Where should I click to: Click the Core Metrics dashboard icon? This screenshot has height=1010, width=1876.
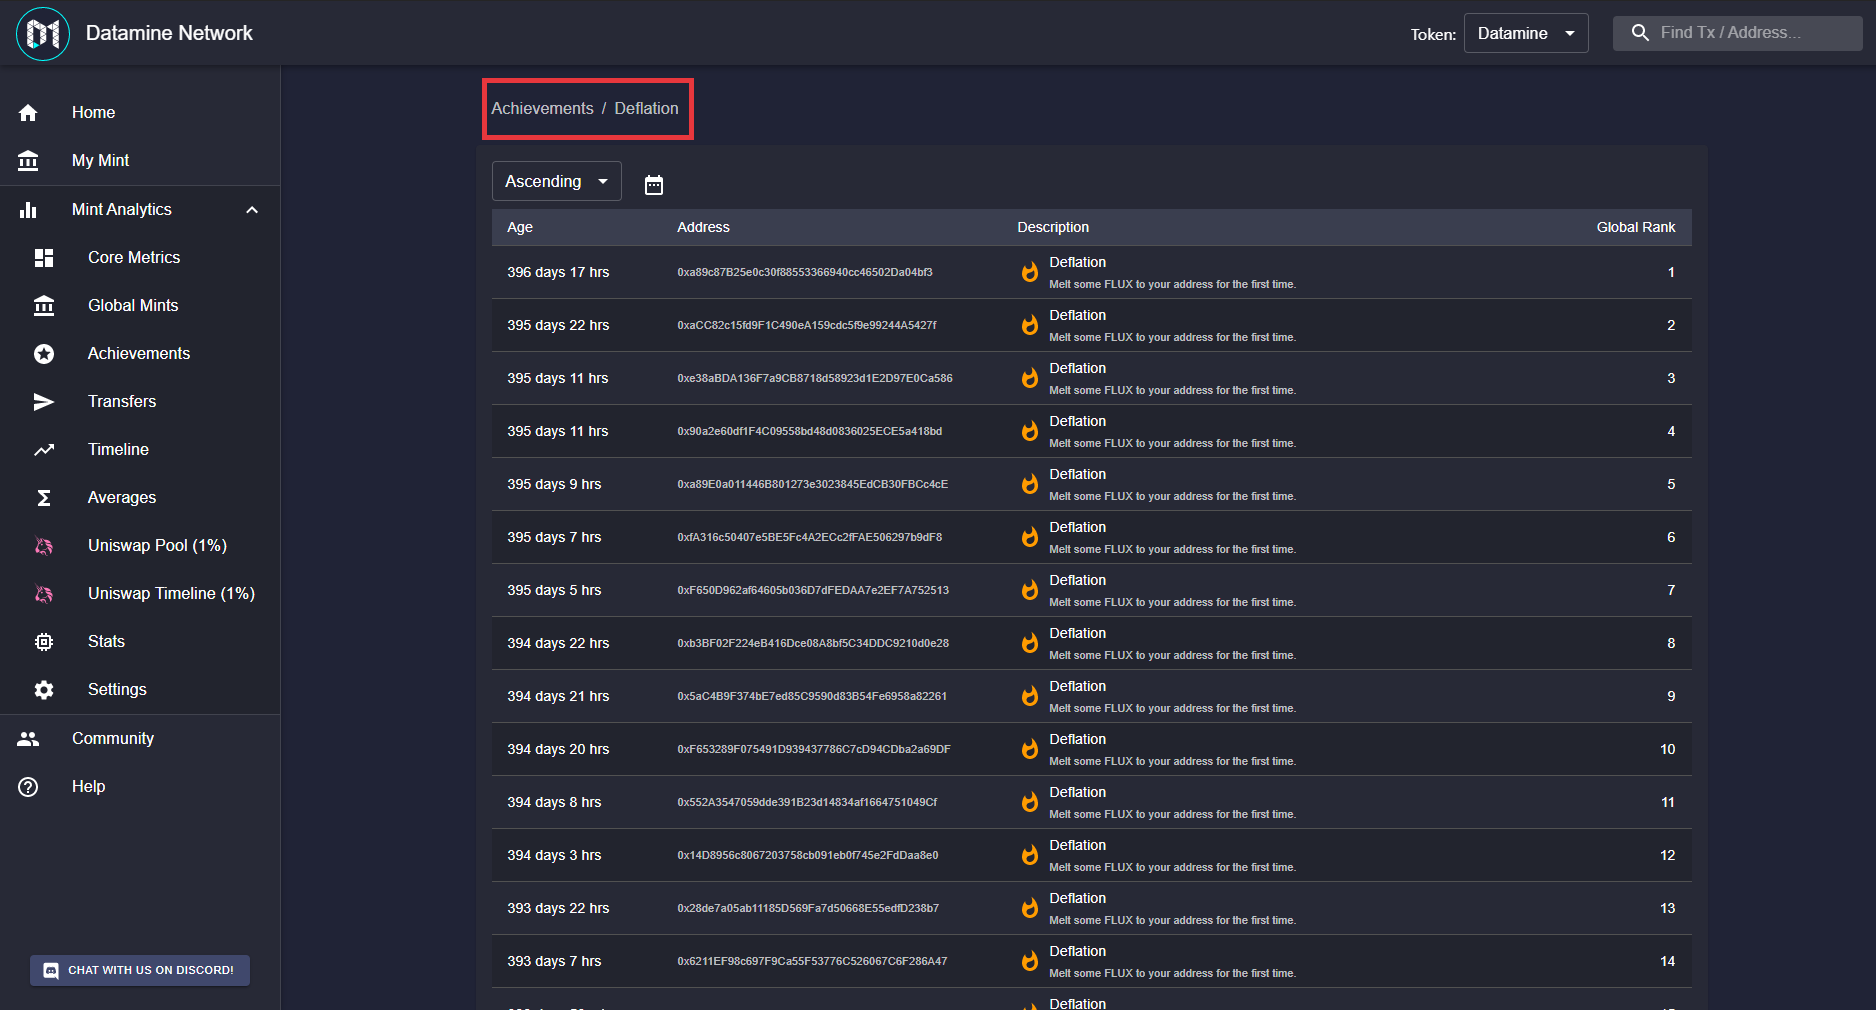pos(44,258)
